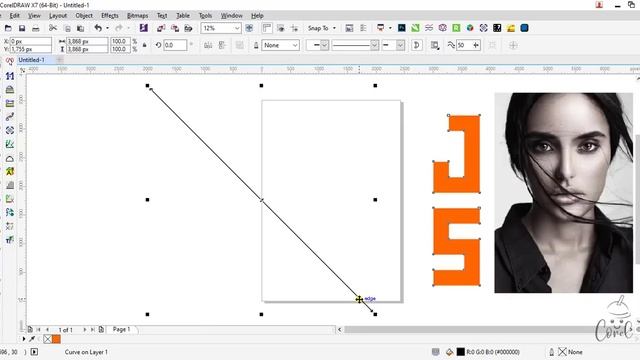The width and height of the screenshot is (640, 360).
Task: Toggle the Show grid icon
Action: [280, 28]
